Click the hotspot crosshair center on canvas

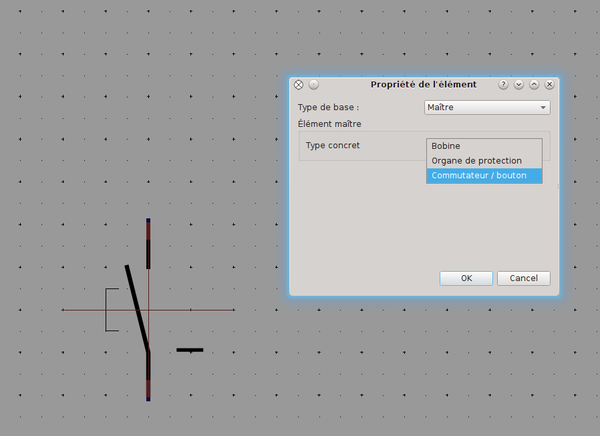tap(148, 310)
